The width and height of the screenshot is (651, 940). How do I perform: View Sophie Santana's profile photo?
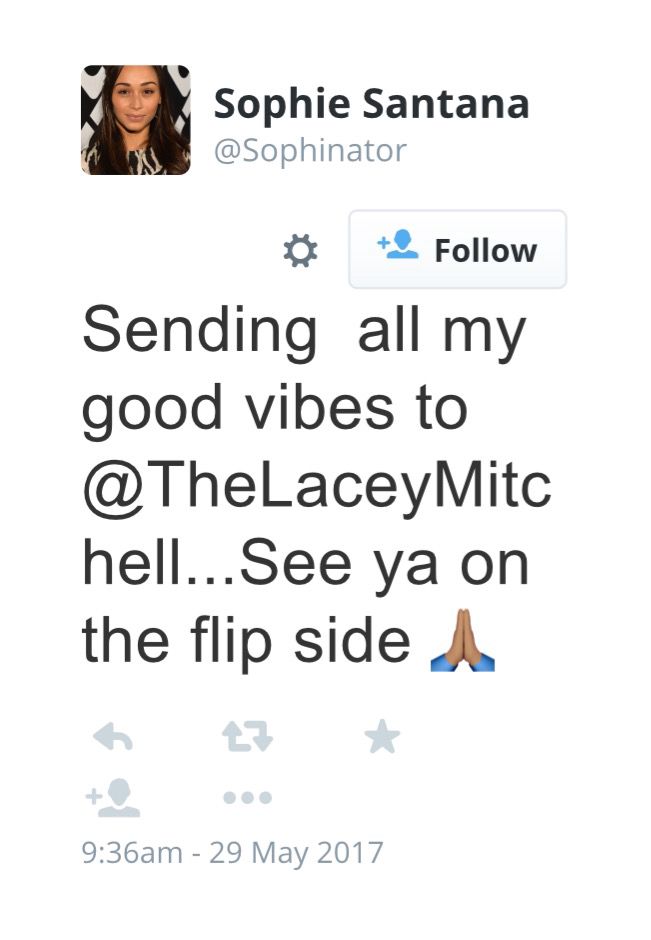(x=136, y=120)
